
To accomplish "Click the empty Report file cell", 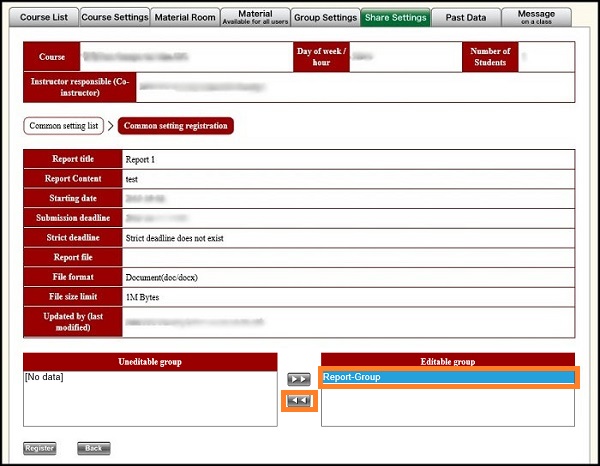I will pyautogui.click(x=347, y=257).
